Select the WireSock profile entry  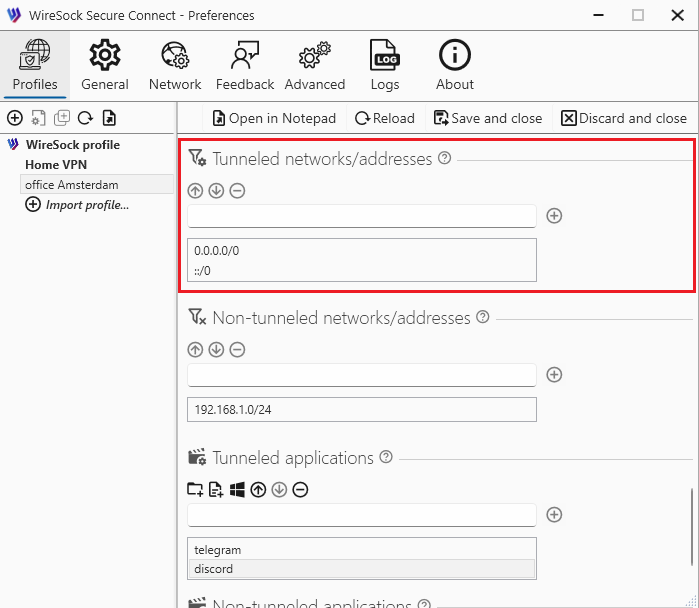pyautogui.click(x=73, y=145)
